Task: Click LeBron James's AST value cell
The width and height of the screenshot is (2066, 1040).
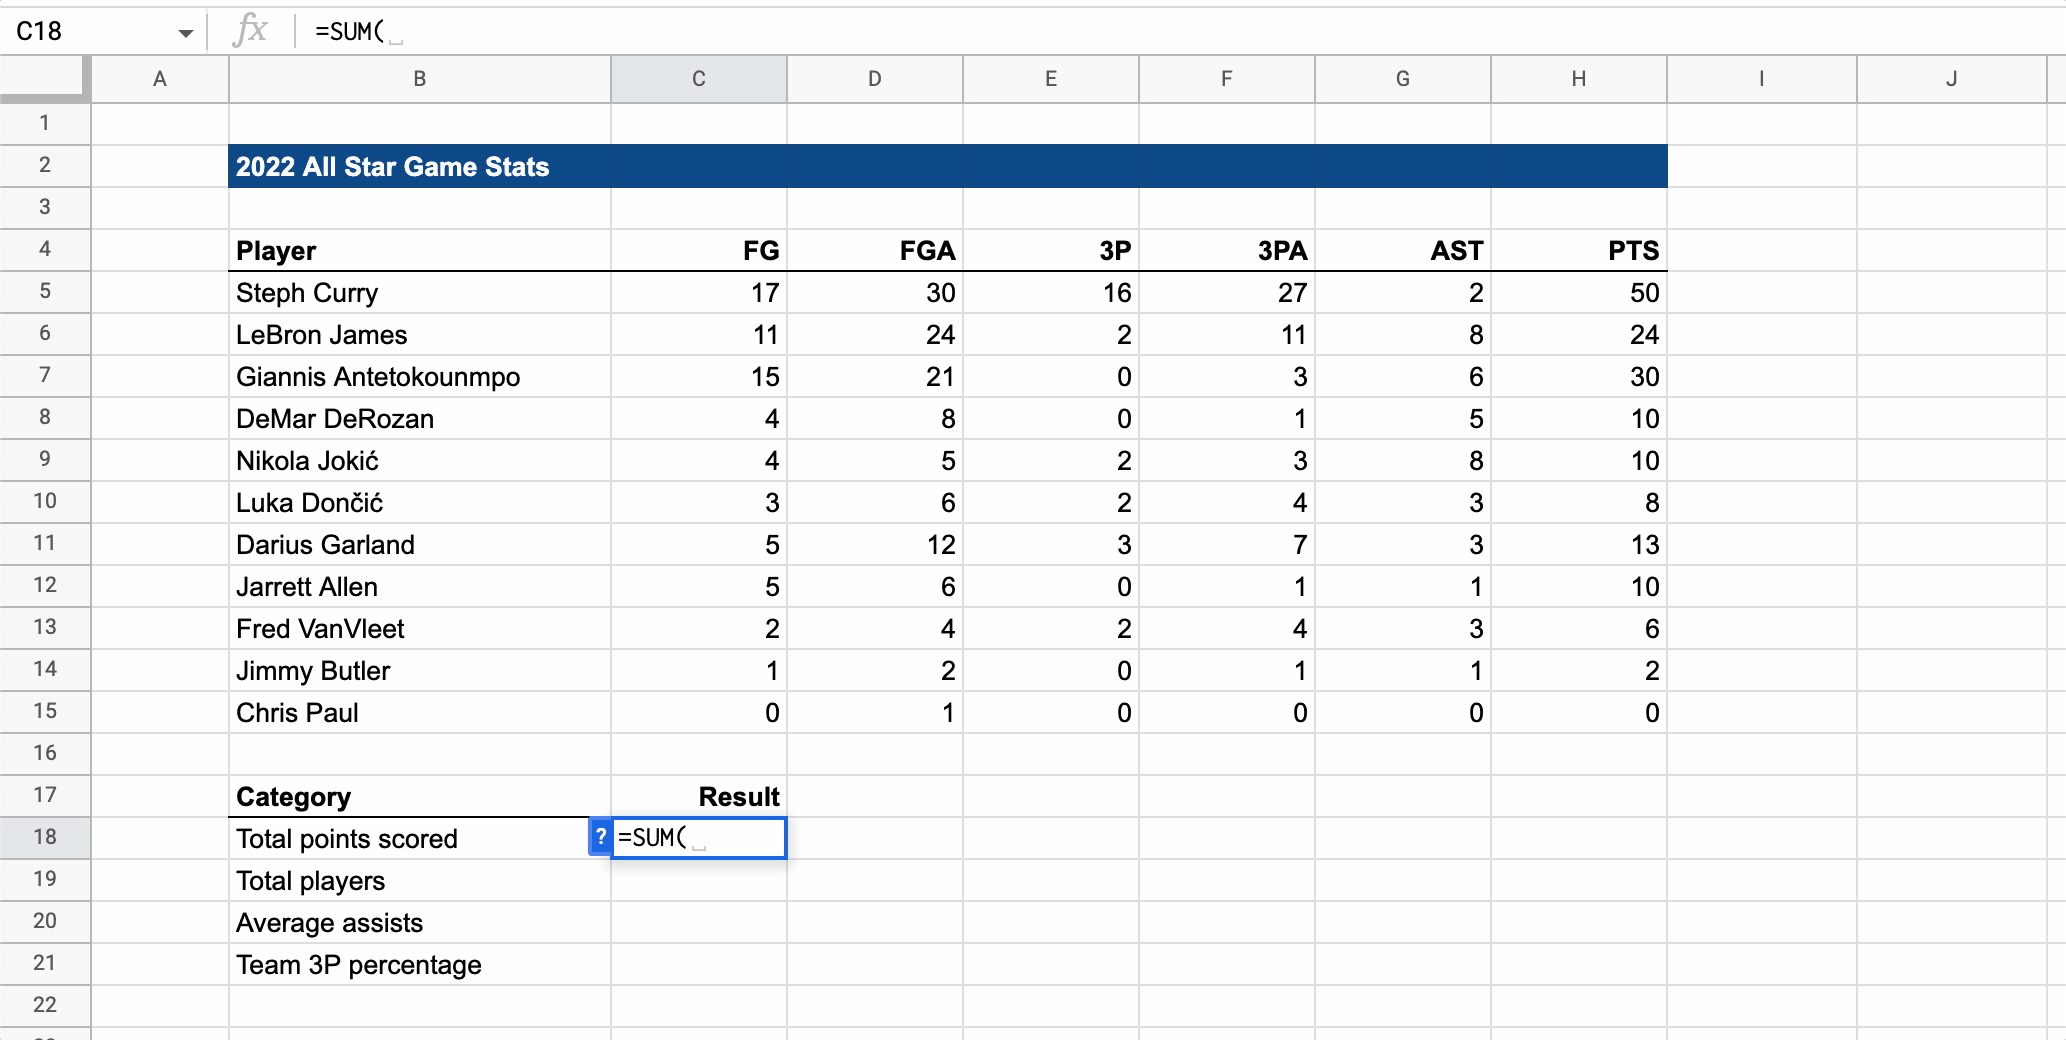Action: click(x=1402, y=335)
